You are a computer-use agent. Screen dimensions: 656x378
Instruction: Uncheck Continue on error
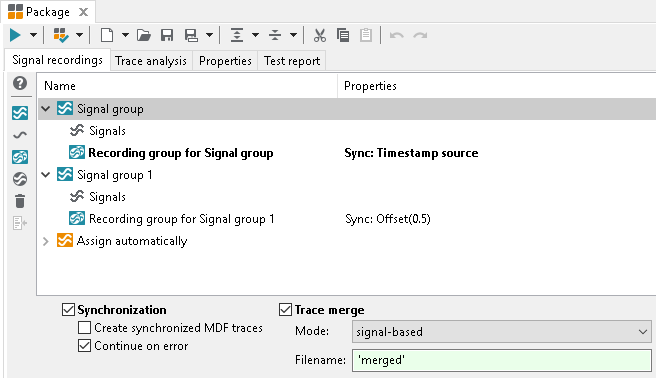click(x=85, y=346)
